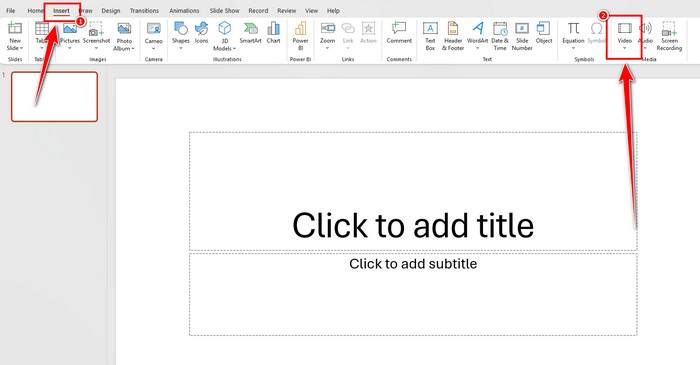Image resolution: width=700 pixels, height=365 pixels.
Task: Expand the 3D Models dropdown arrow
Action: pyautogui.click(x=234, y=49)
